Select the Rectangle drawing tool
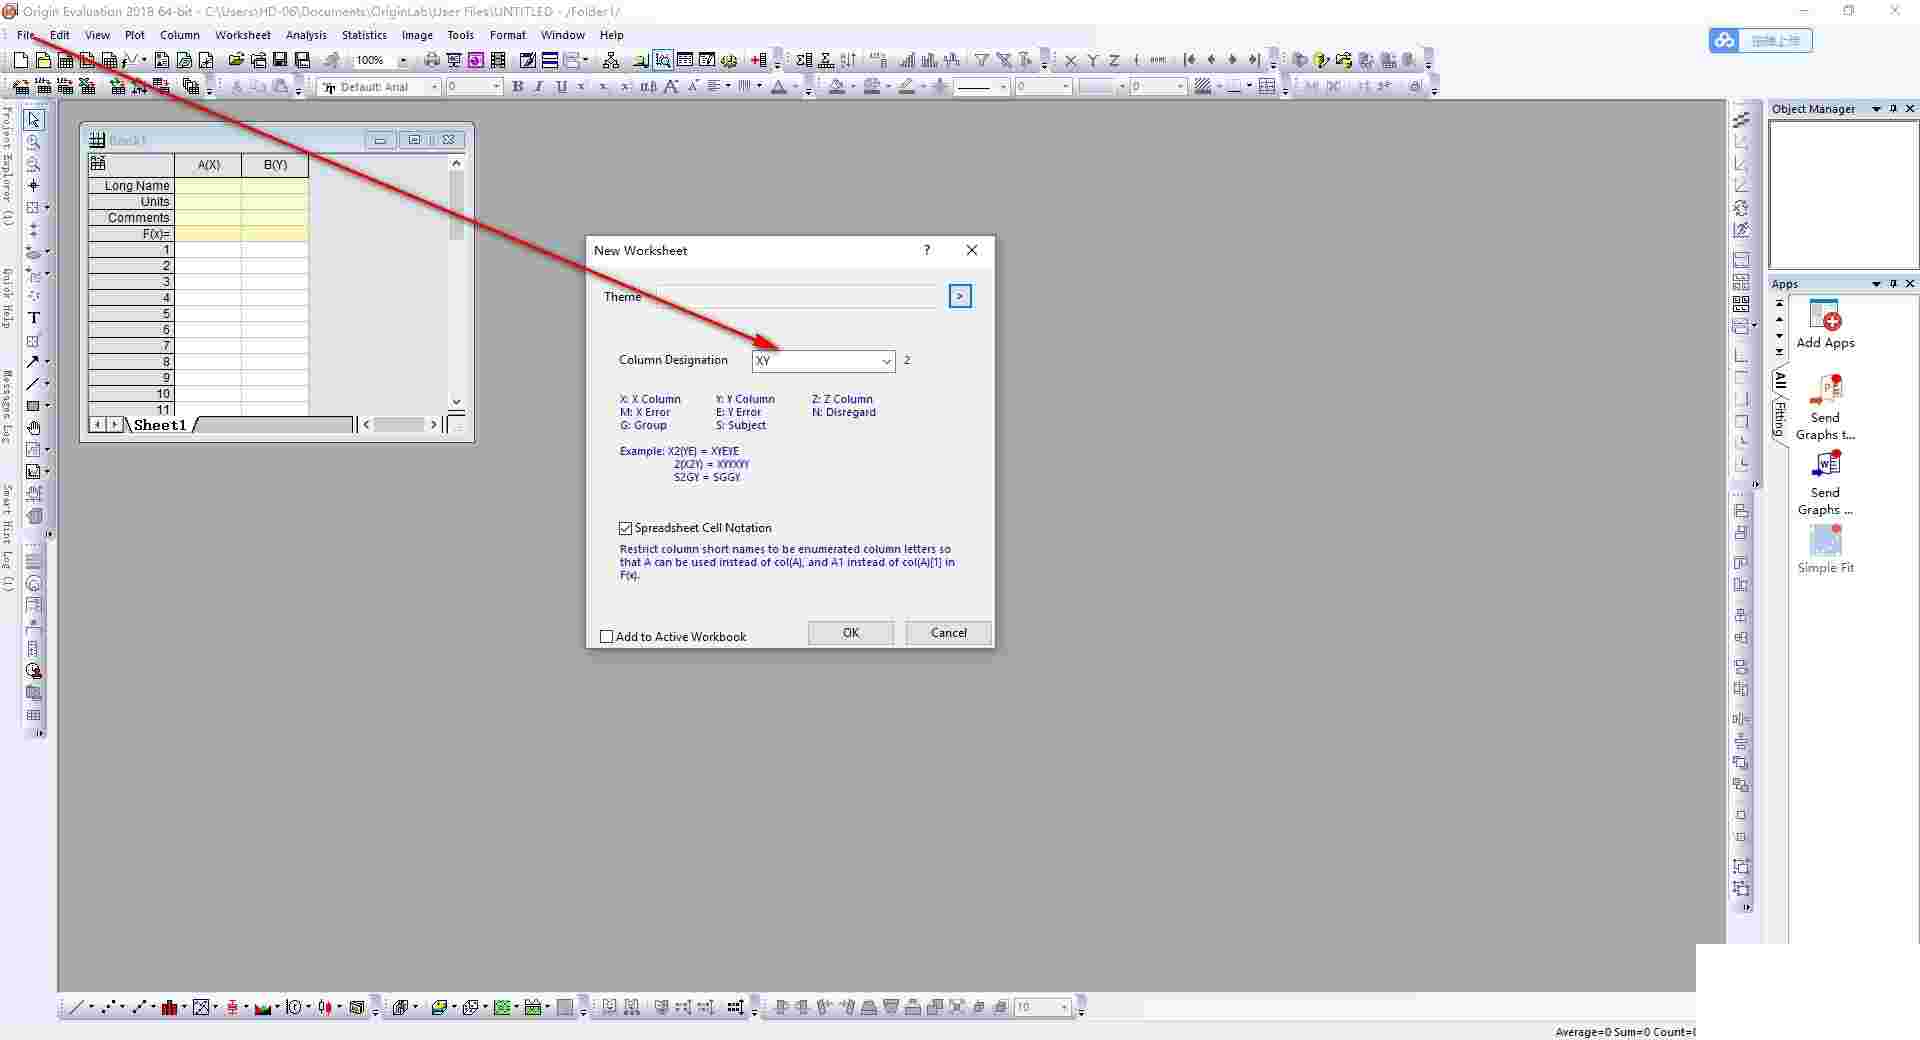Screen dimensions: 1920x1040 (x=34, y=406)
